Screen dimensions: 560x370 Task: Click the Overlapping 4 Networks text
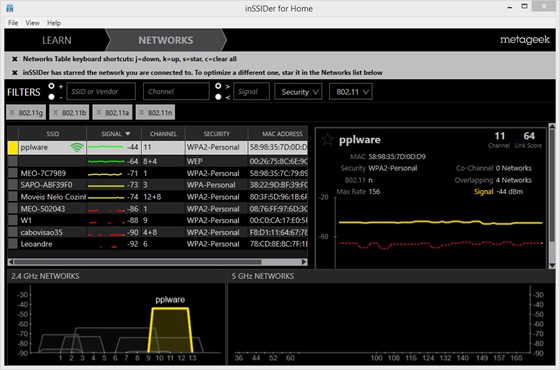[493, 180]
